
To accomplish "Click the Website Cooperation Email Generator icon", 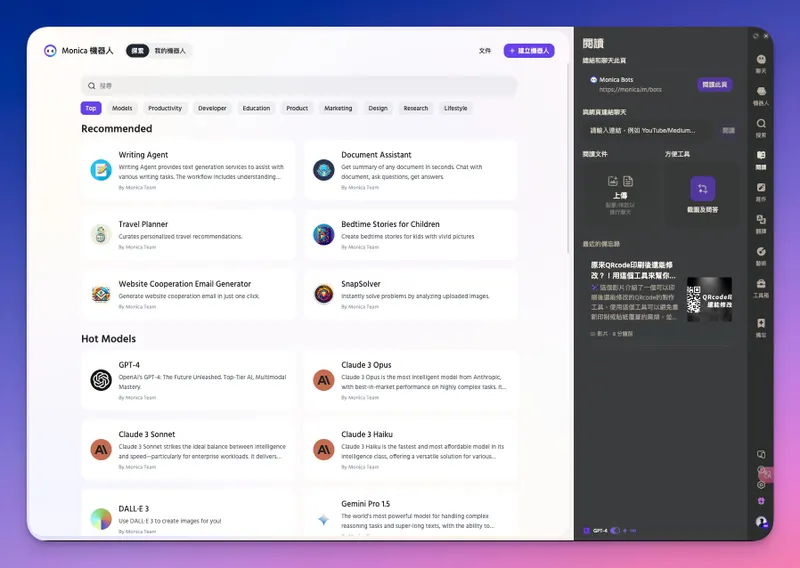I will point(101,294).
